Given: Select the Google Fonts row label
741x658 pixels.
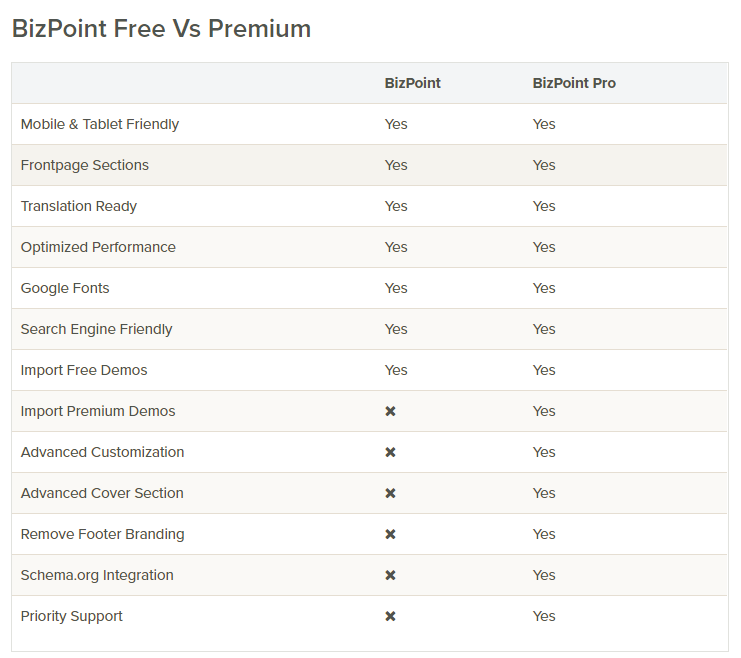Looking at the screenshot, I should (65, 288).
